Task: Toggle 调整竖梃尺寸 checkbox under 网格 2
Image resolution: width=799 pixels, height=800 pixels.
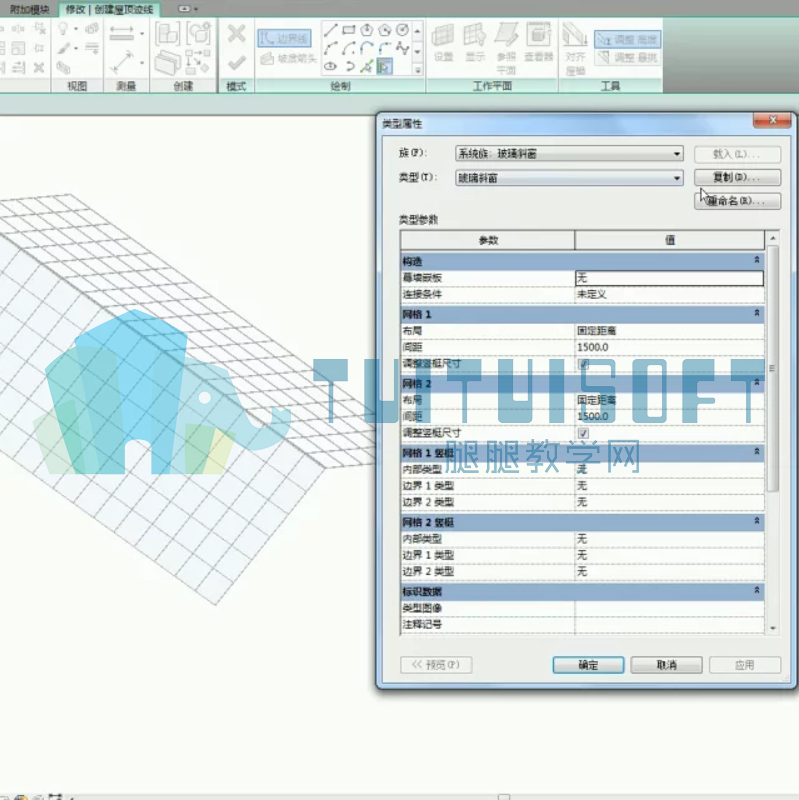Action: pyautogui.click(x=583, y=433)
